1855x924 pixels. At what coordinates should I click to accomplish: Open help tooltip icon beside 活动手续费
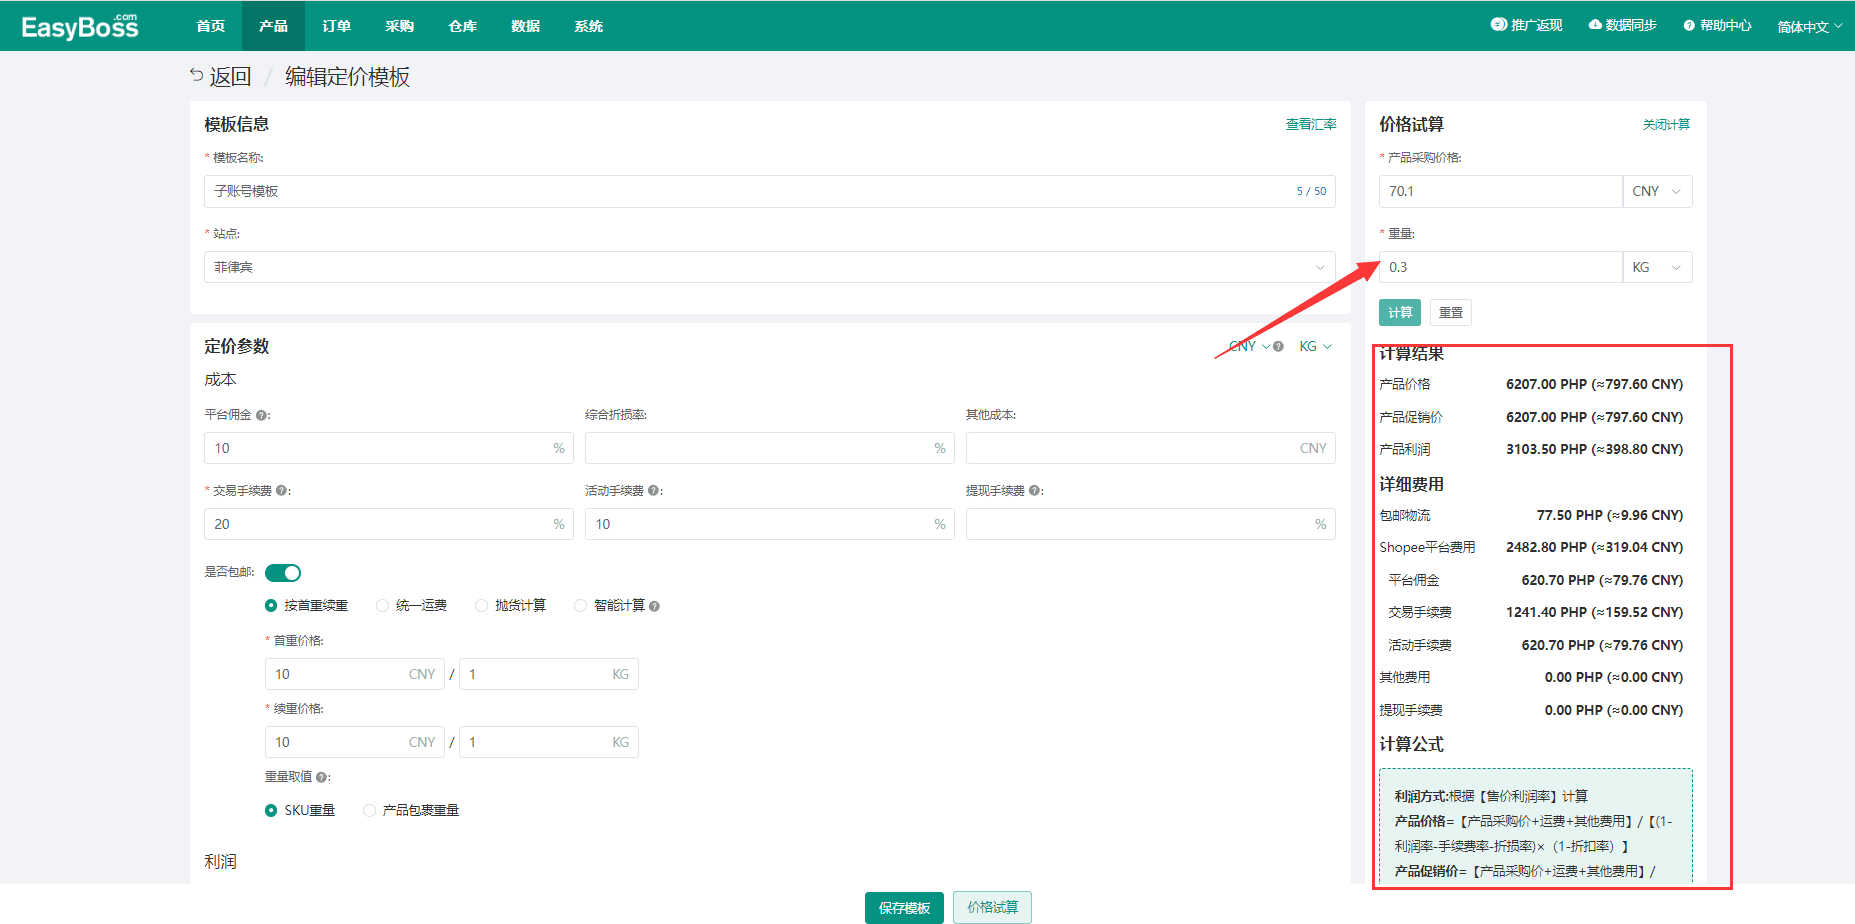click(x=653, y=491)
